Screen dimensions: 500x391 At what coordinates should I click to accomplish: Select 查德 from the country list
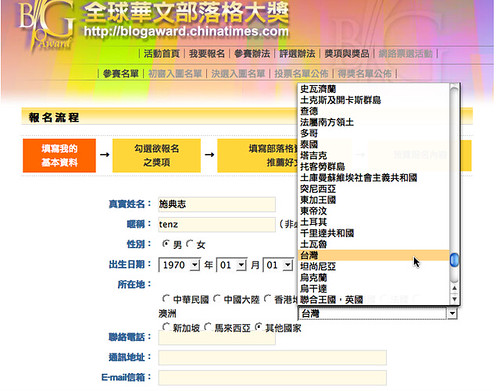(373, 111)
